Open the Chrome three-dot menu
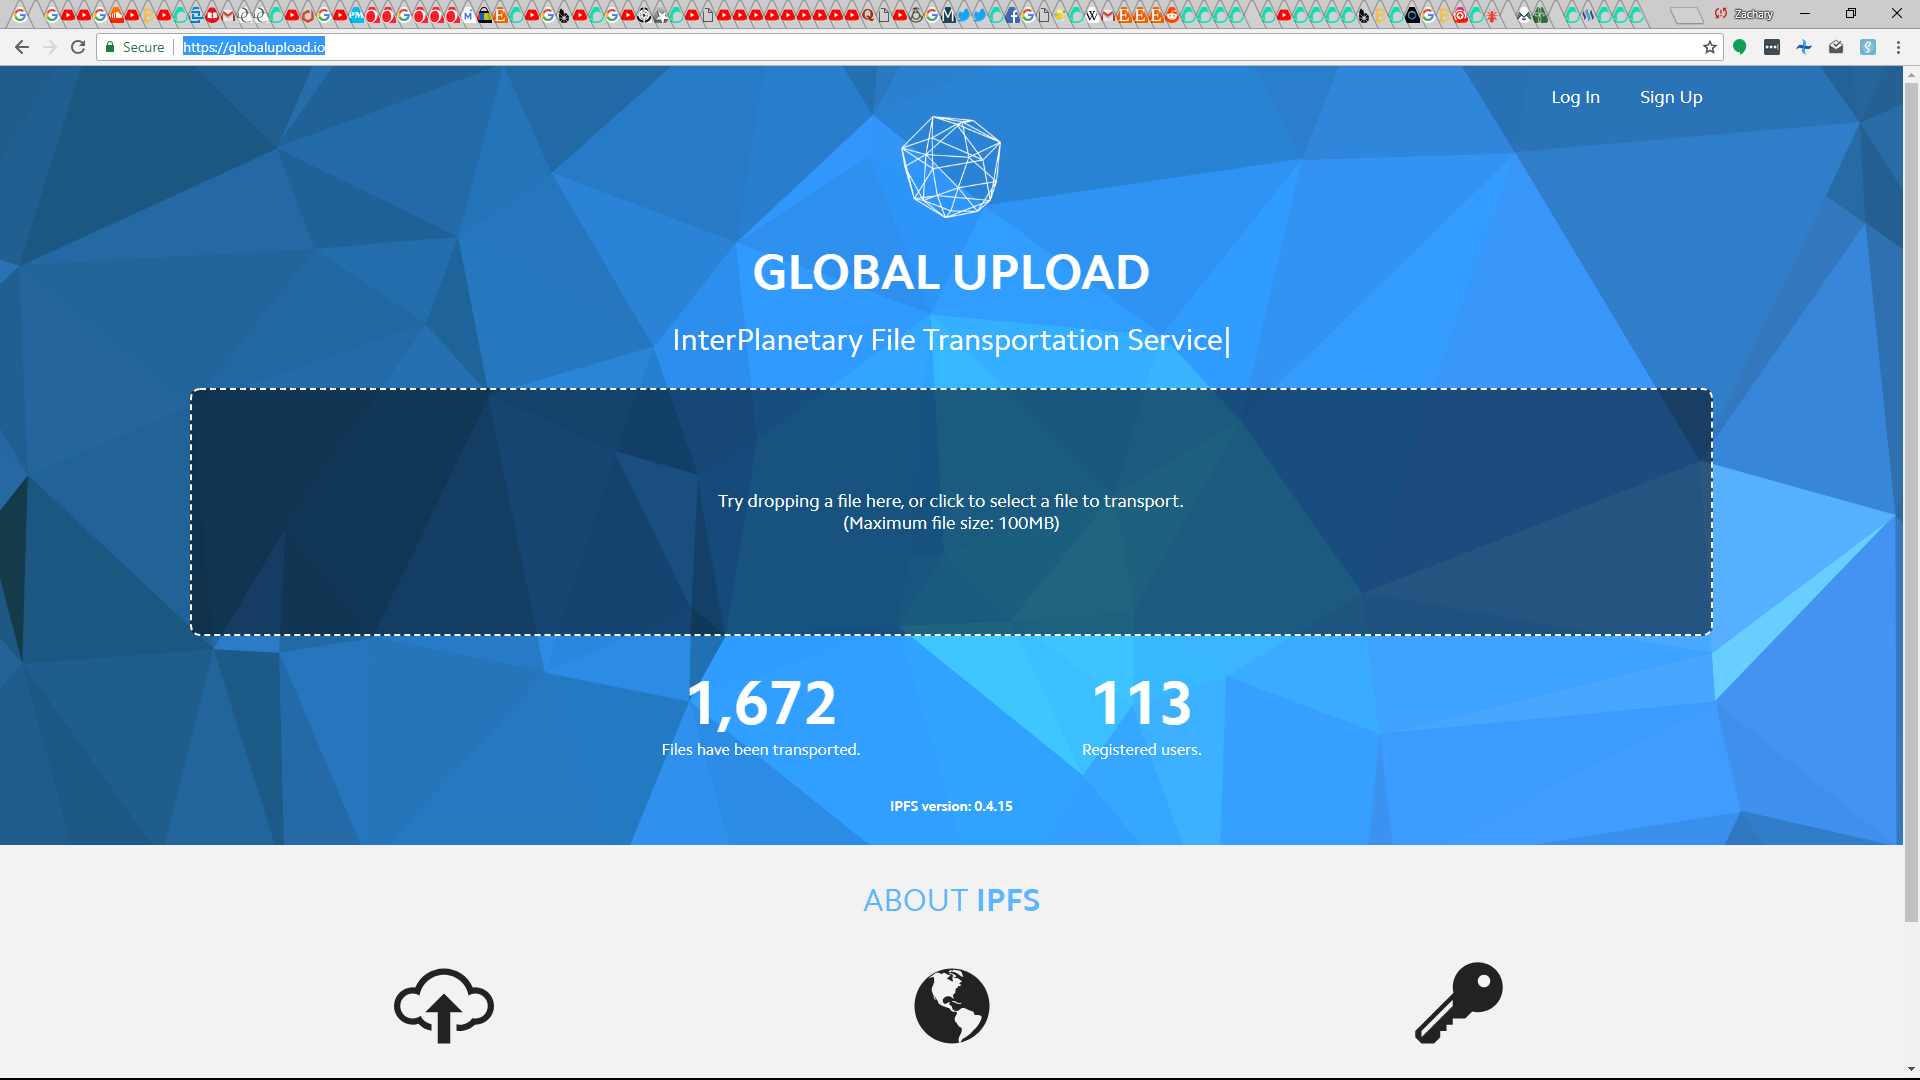The width and height of the screenshot is (1920, 1080). 1898,47
